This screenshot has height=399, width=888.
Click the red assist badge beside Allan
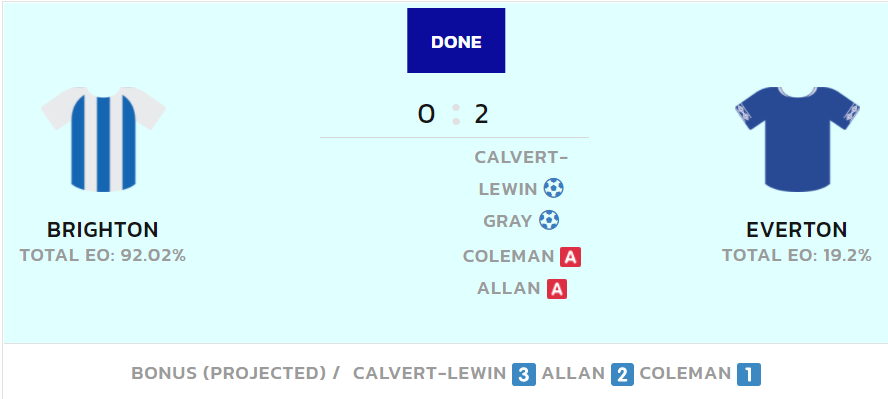[557, 289]
